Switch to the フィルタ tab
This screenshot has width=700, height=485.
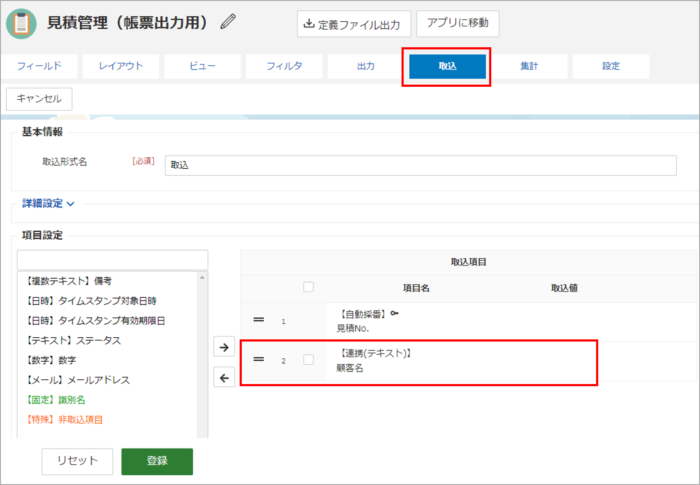pyautogui.click(x=284, y=66)
